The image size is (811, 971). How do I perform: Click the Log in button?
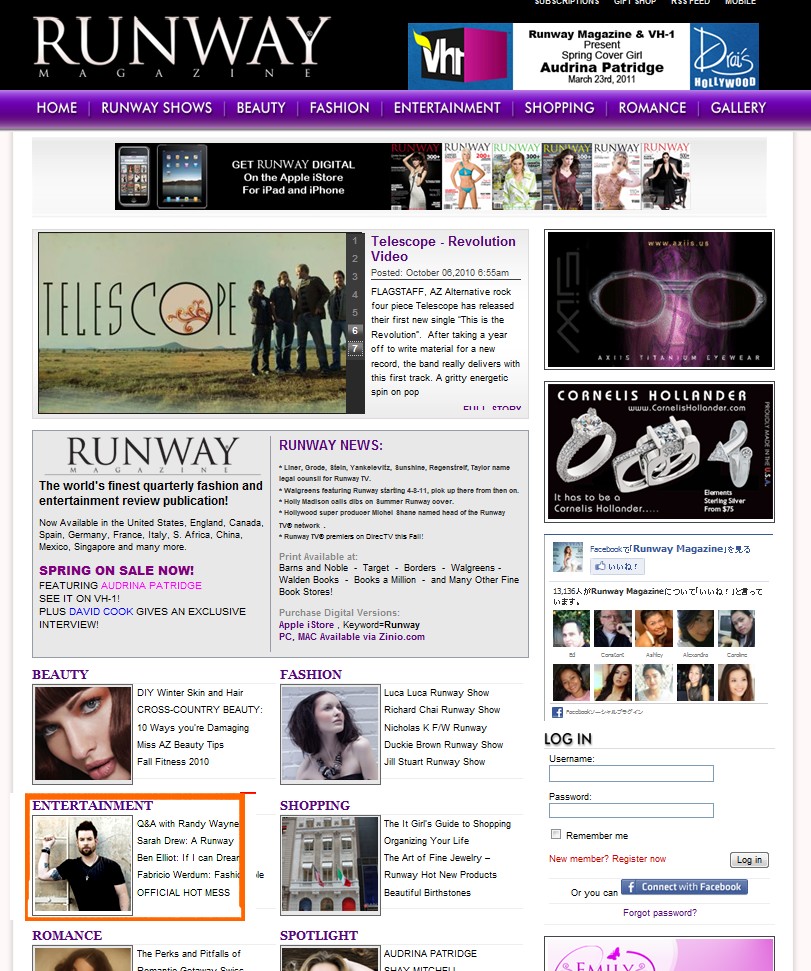coord(750,860)
